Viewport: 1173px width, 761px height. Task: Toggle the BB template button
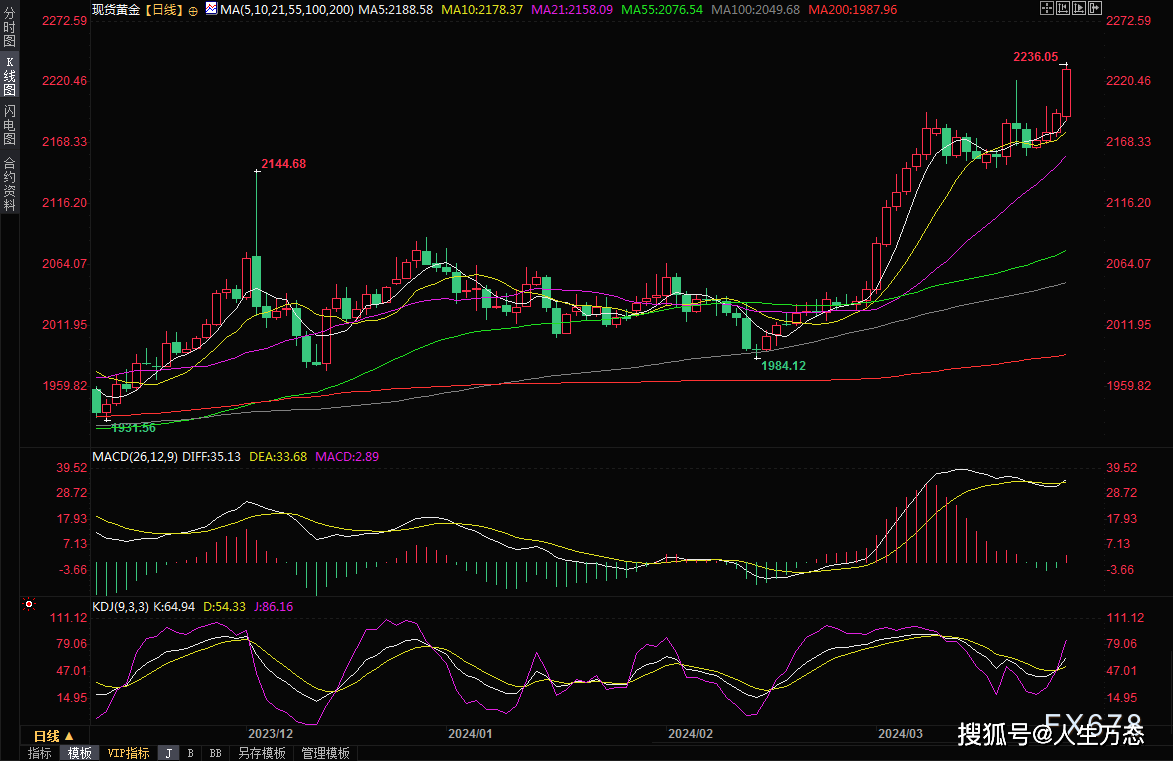coord(214,753)
